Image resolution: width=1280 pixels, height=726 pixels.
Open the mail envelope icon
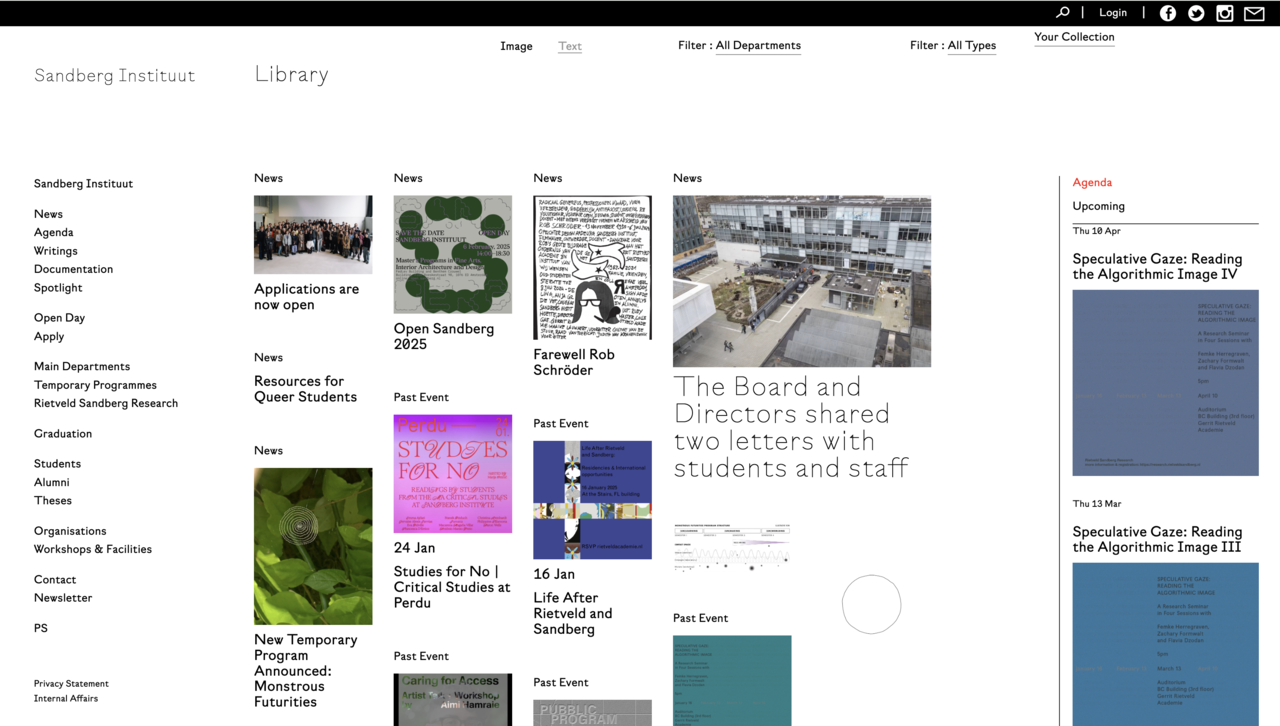[1254, 13]
